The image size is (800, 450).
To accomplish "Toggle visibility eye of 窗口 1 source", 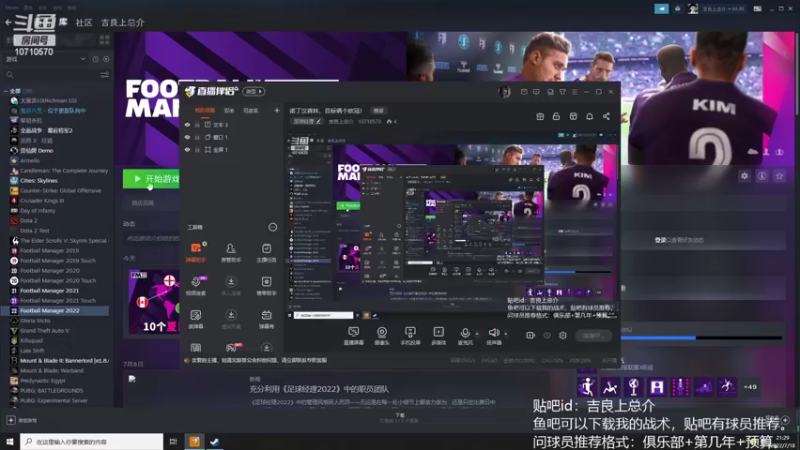I will pyautogui.click(x=187, y=137).
